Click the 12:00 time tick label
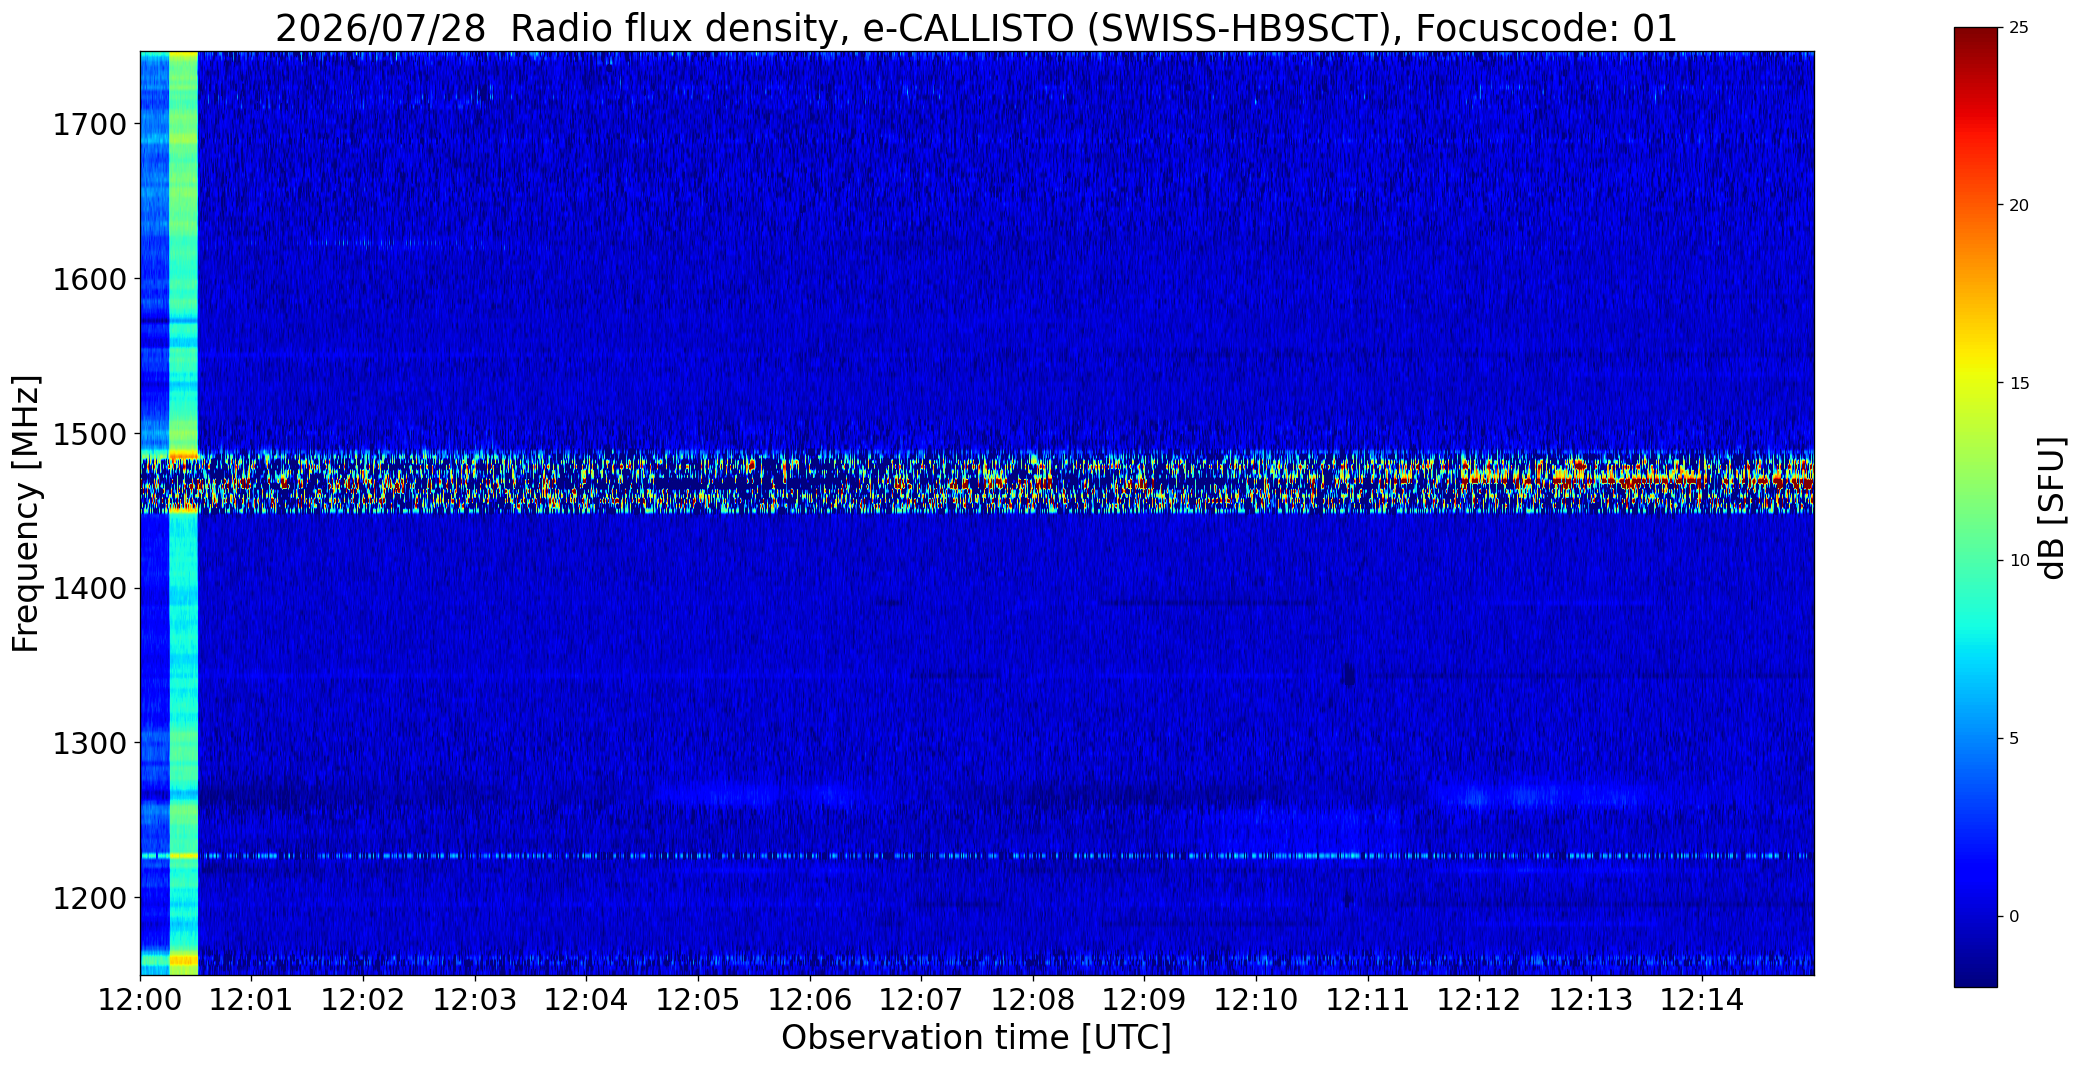The image size is (2082, 1067). 140,1000
